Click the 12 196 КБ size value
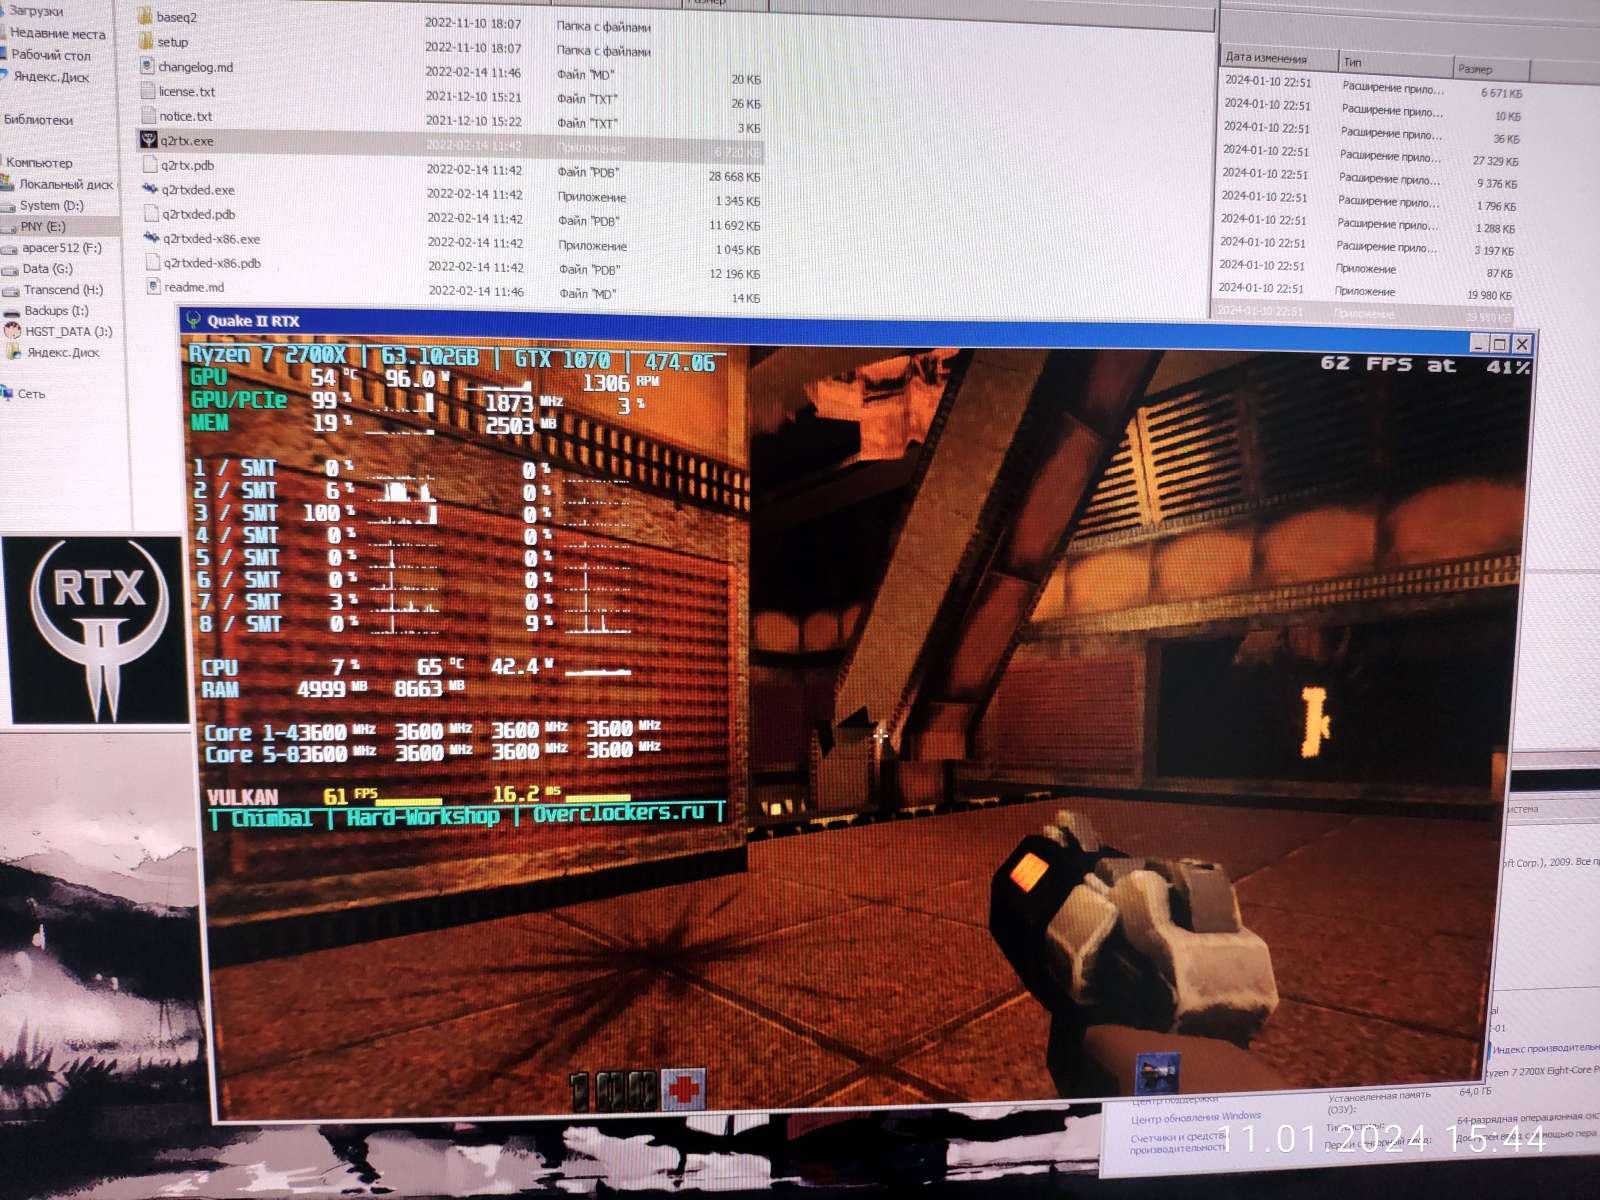This screenshot has height=1200, width=1600. click(x=735, y=273)
